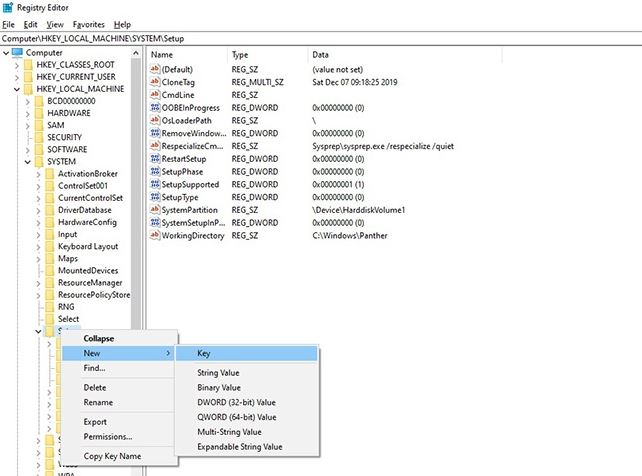Sort values by the Name column header

pyautogui.click(x=187, y=55)
